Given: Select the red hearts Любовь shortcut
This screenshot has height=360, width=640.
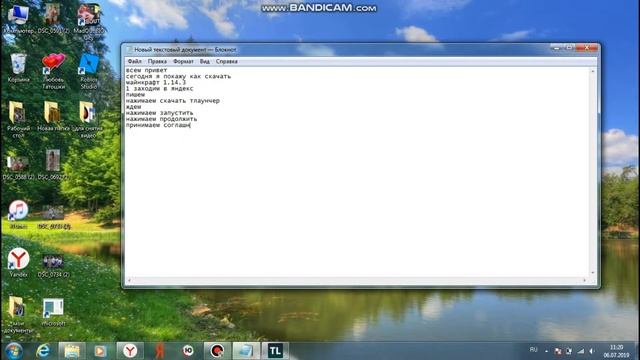Looking at the screenshot, I should (x=53, y=71).
